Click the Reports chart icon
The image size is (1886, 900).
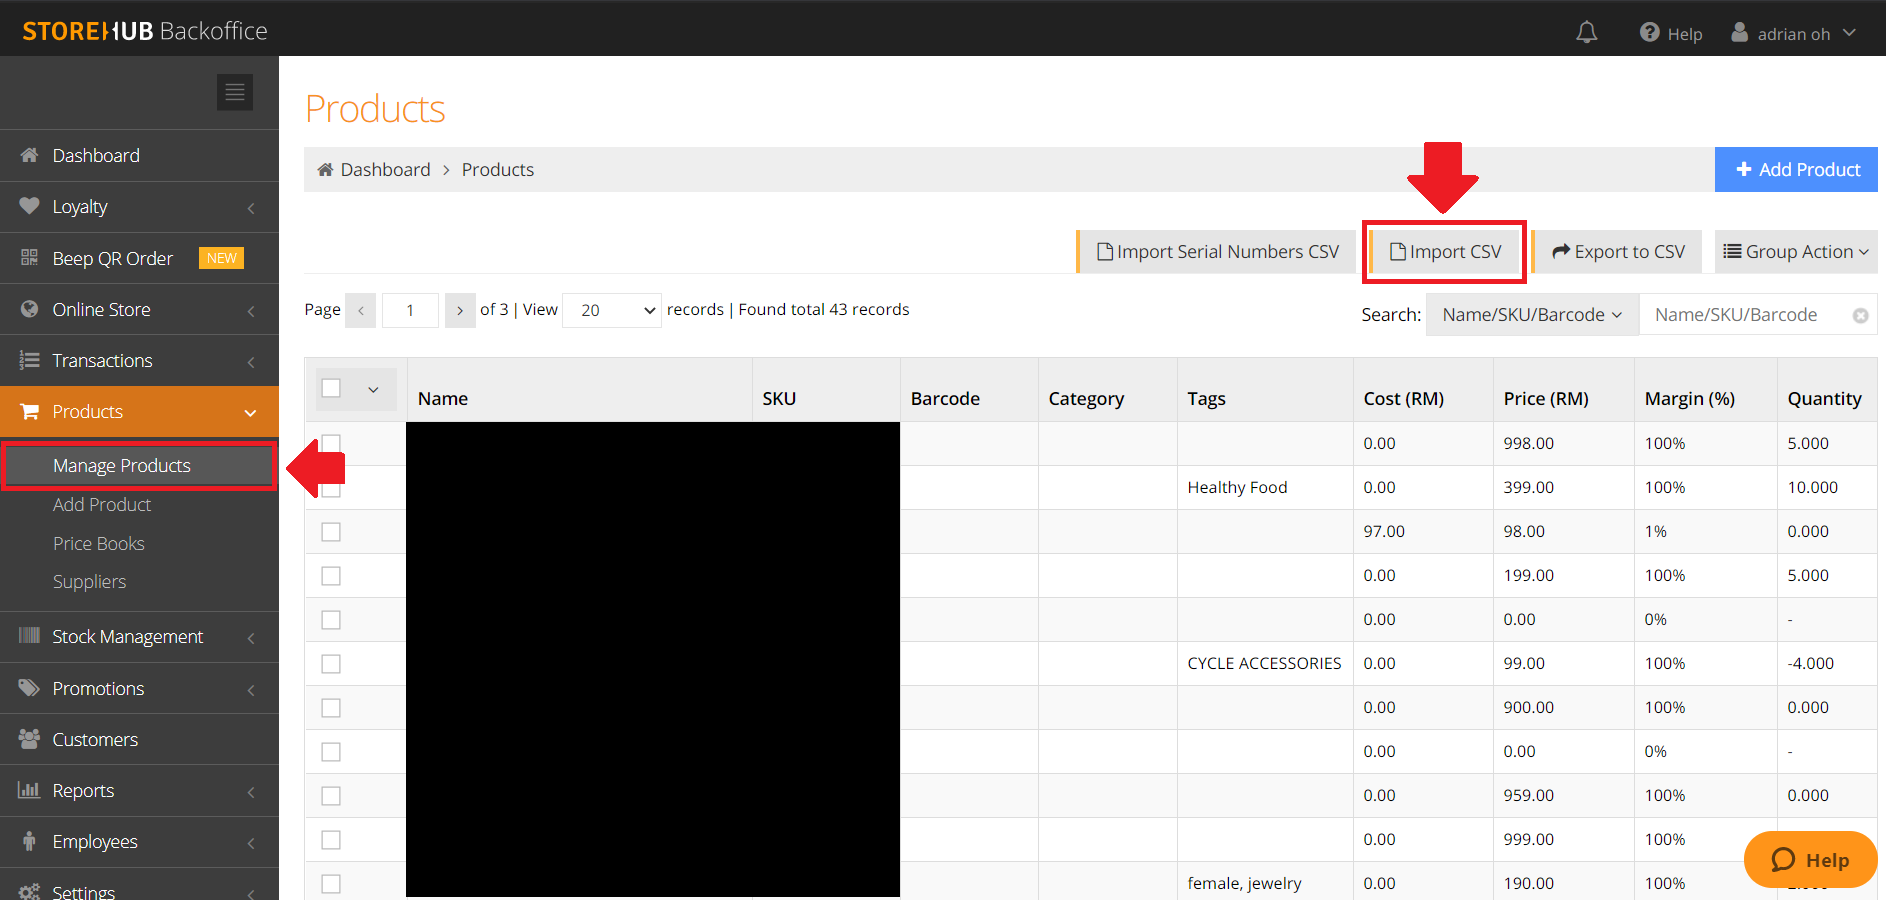[x=29, y=790]
